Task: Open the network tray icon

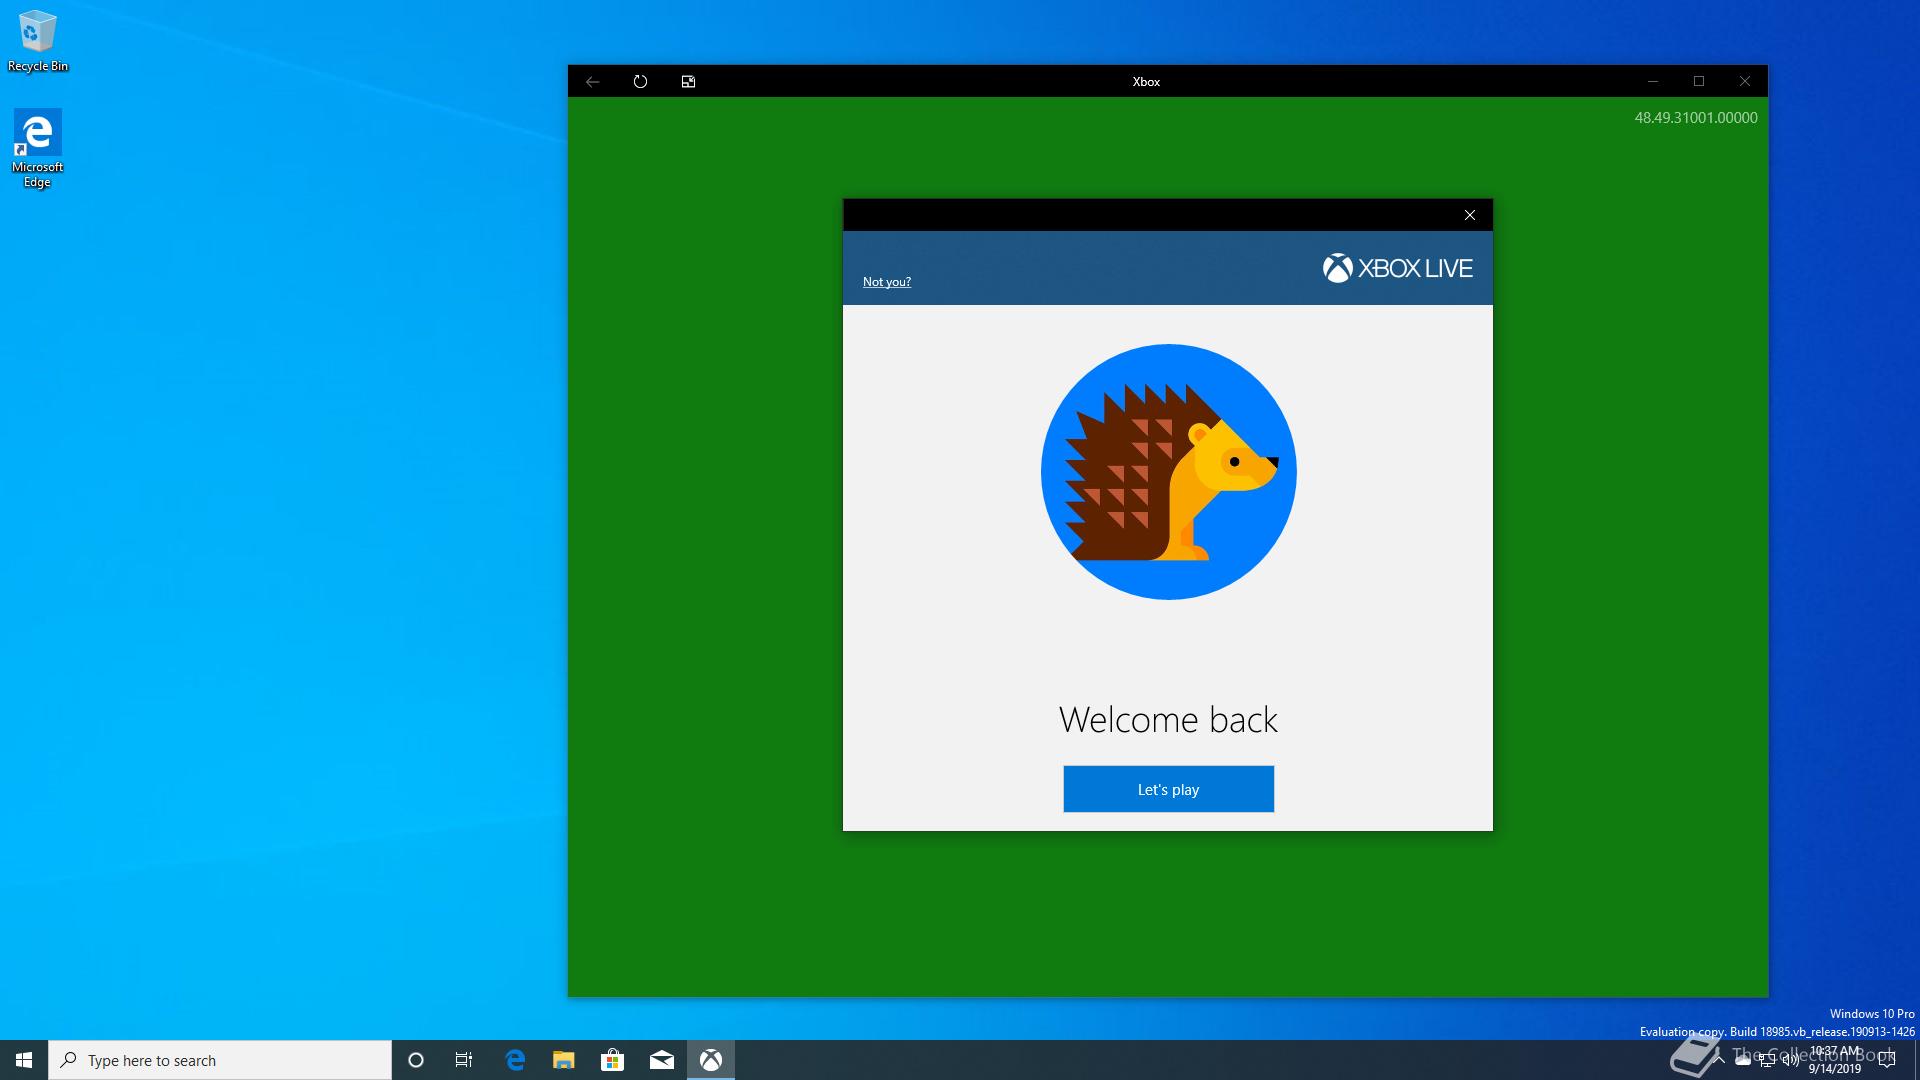Action: (x=1767, y=1060)
